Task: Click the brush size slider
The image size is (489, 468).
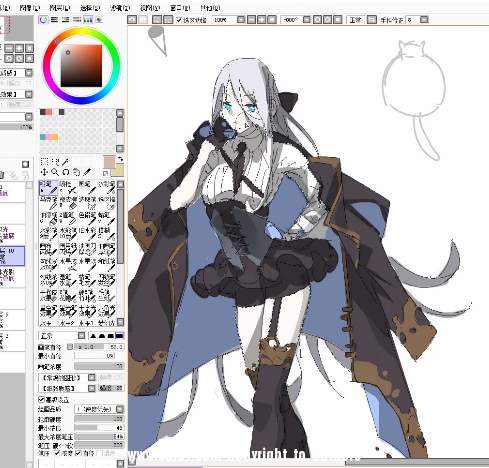Action: tap(99, 347)
